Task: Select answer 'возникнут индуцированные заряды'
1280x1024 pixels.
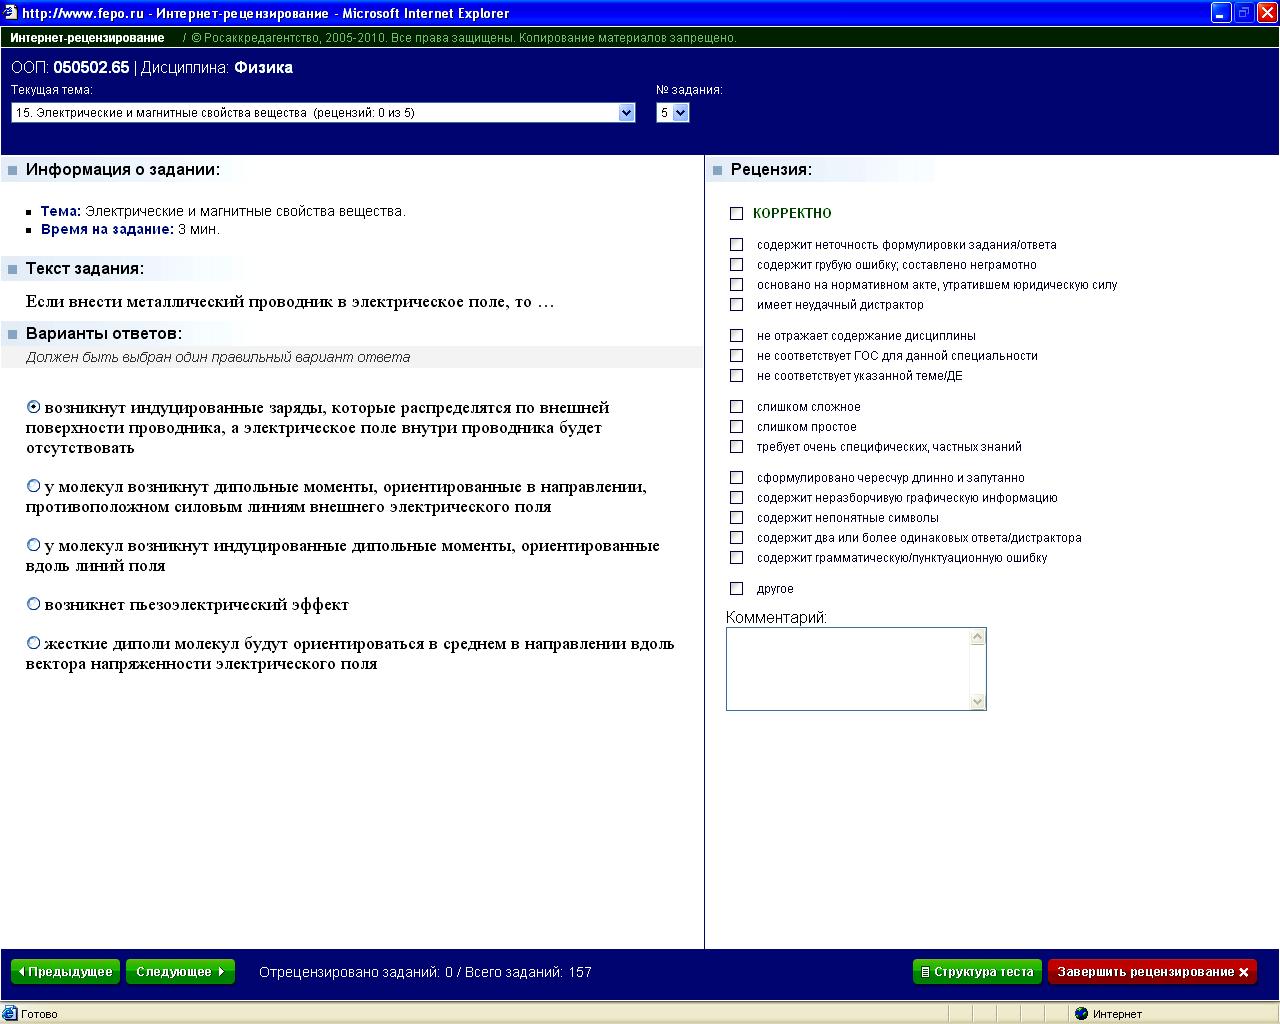Action: [34, 407]
